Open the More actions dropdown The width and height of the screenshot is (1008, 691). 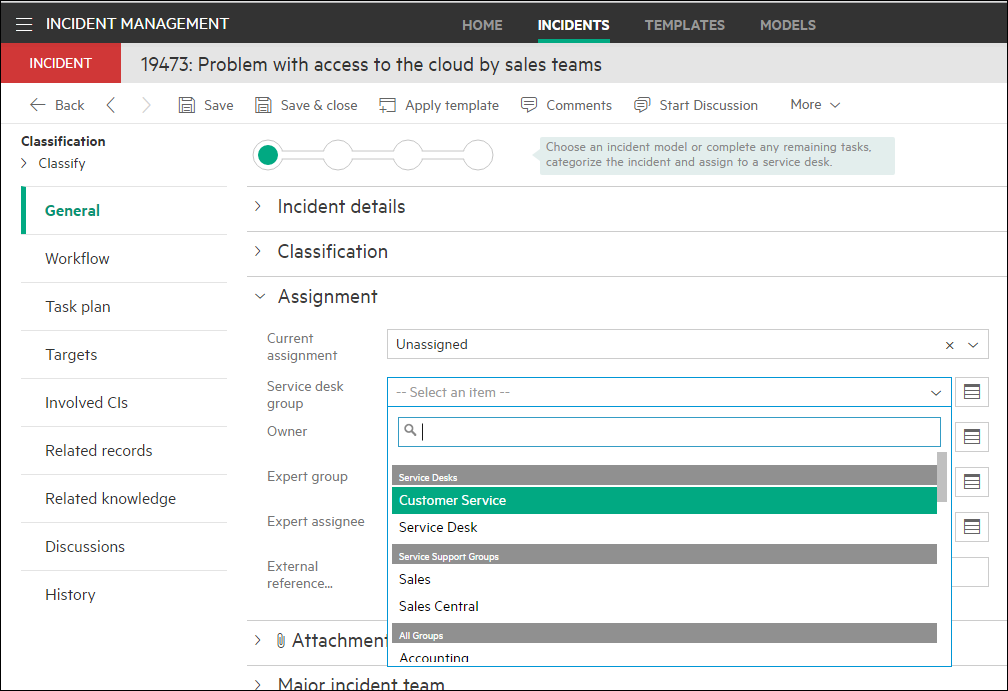click(x=815, y=105)
